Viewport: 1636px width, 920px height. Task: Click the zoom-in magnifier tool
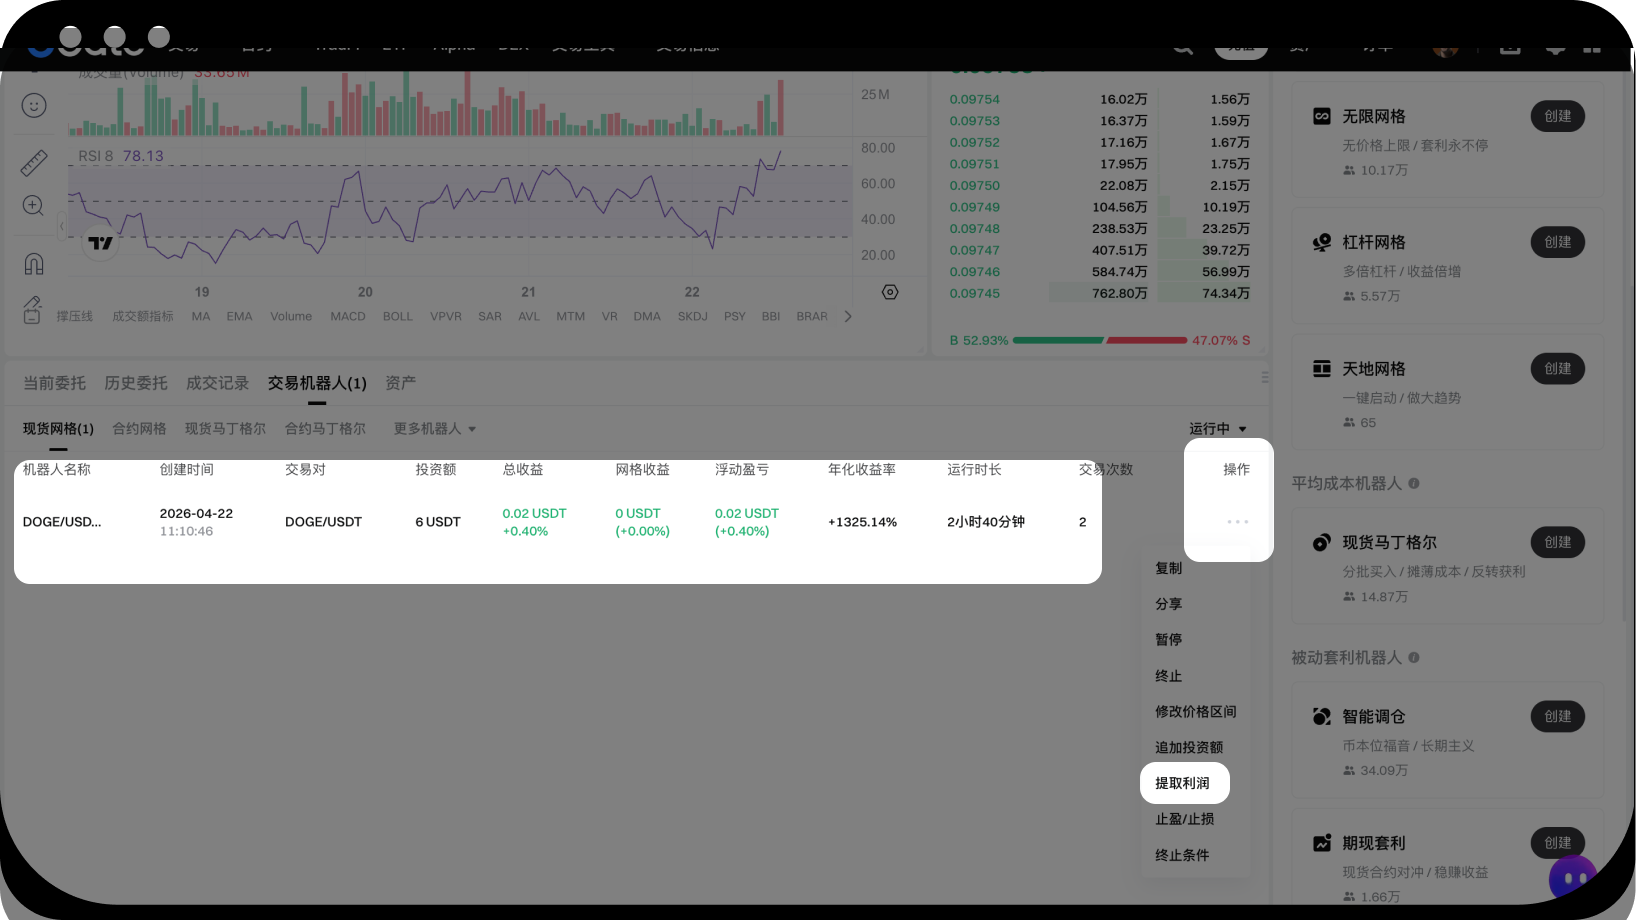(33, 206)
